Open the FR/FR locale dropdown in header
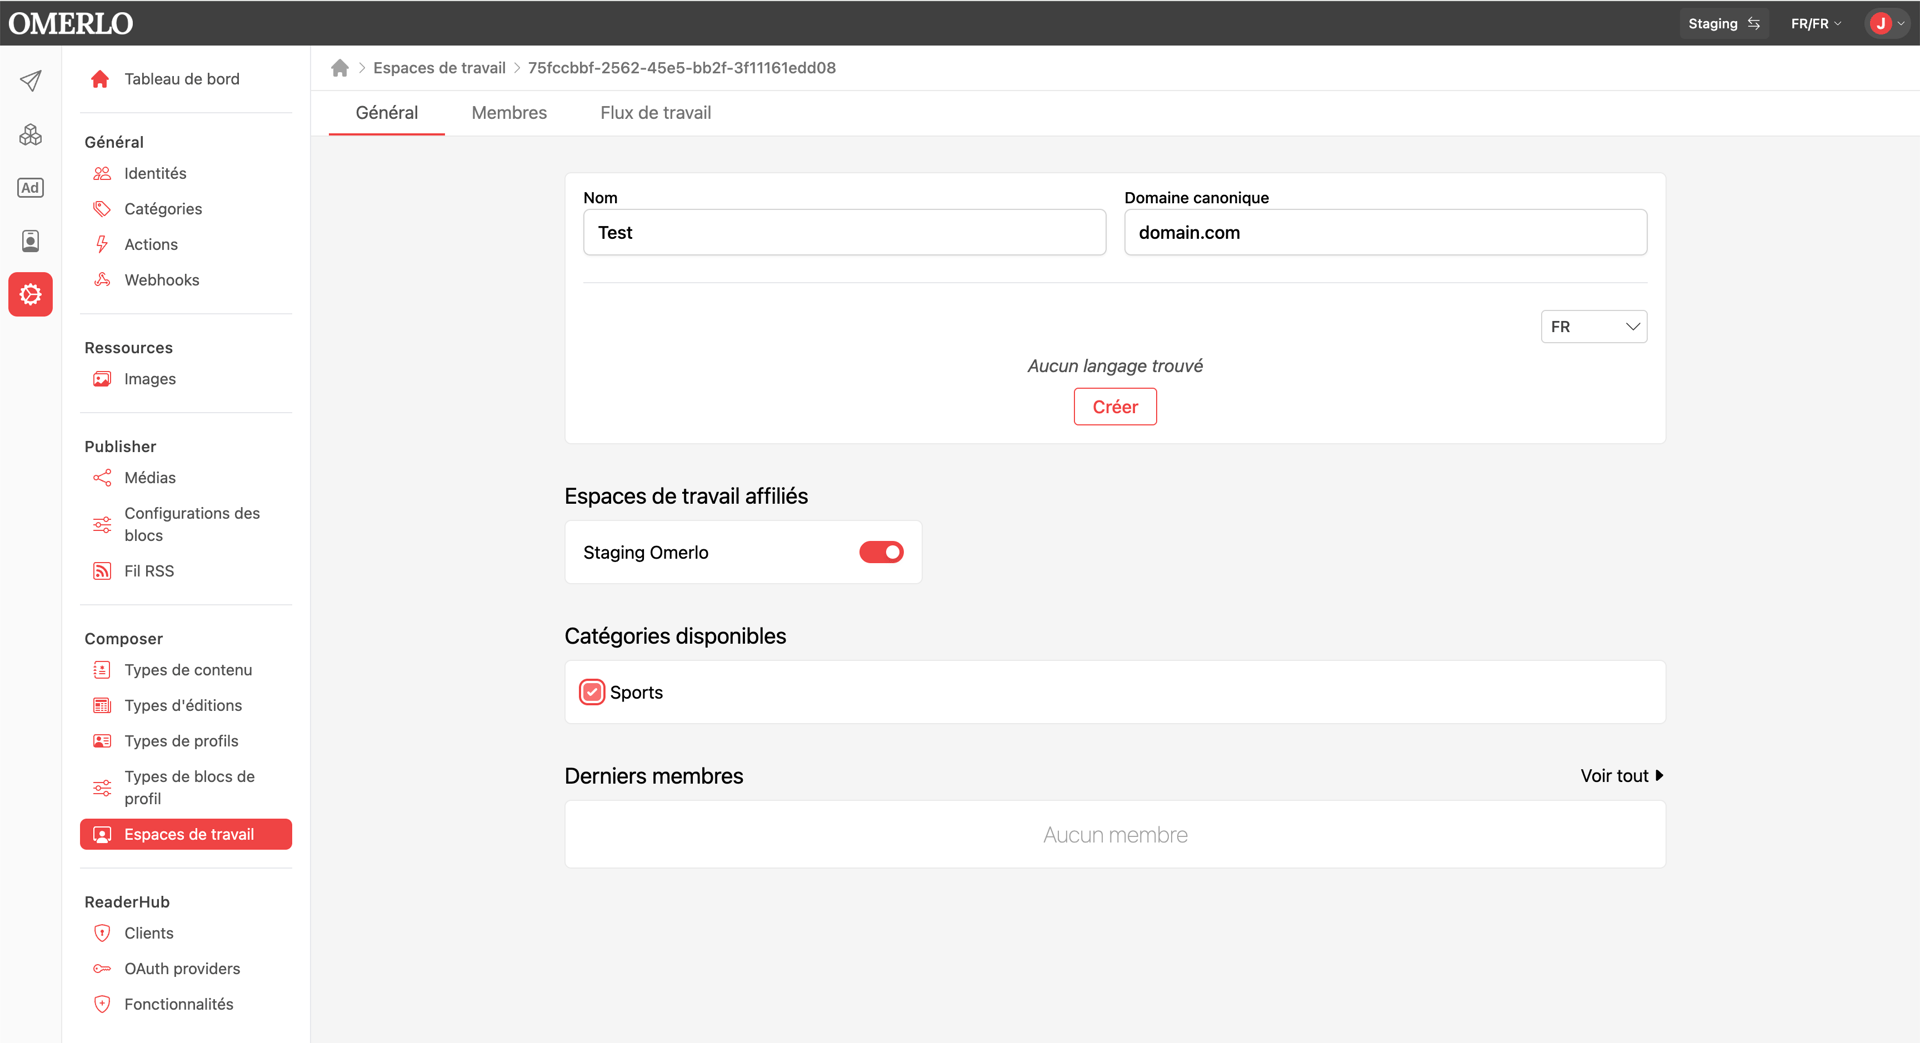 click(x=1816, y=23)
